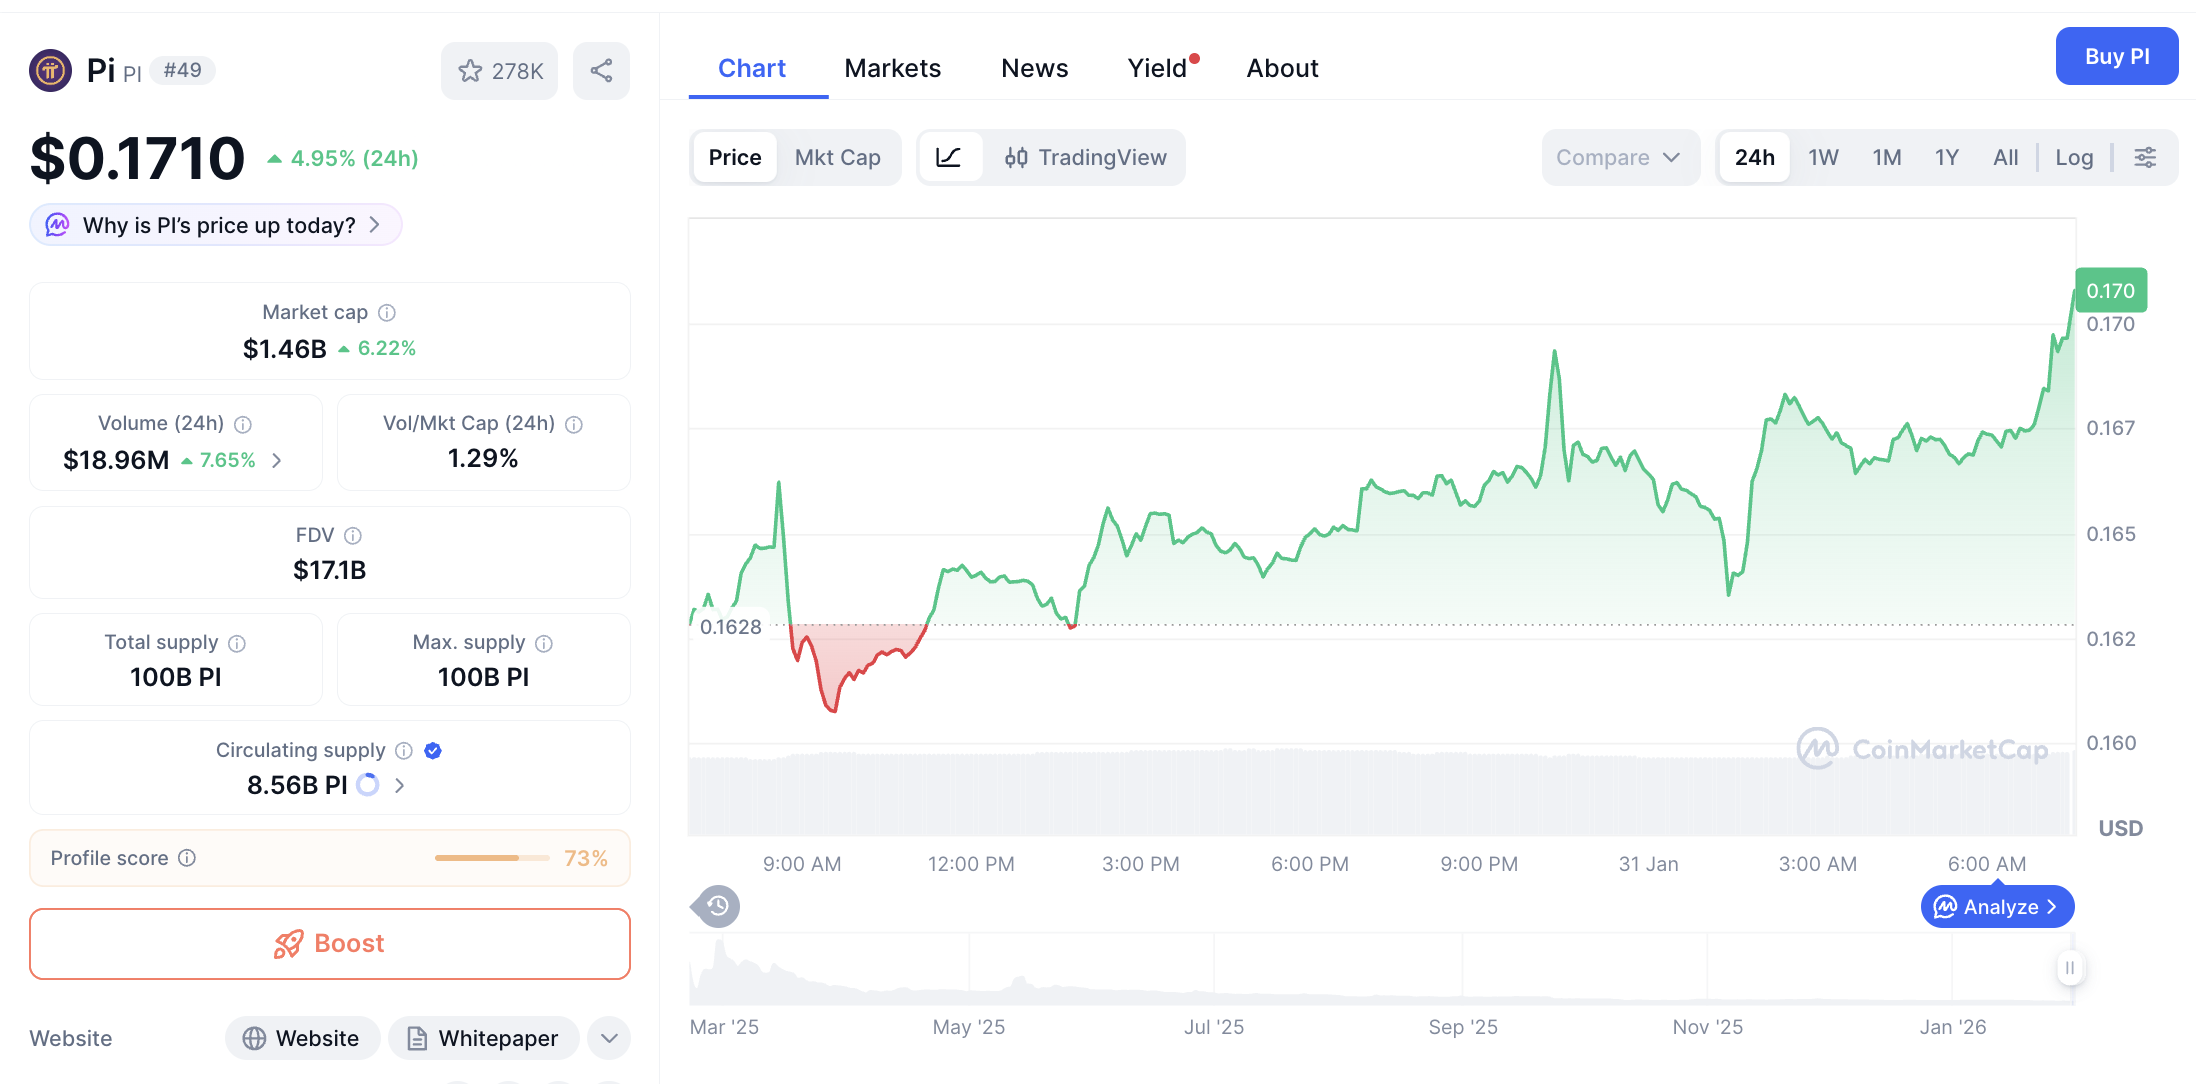Select the 1W timeframe option
Image resolution: width=2196 pixels, height=1084 pixels.
(x=1822, y=157)
